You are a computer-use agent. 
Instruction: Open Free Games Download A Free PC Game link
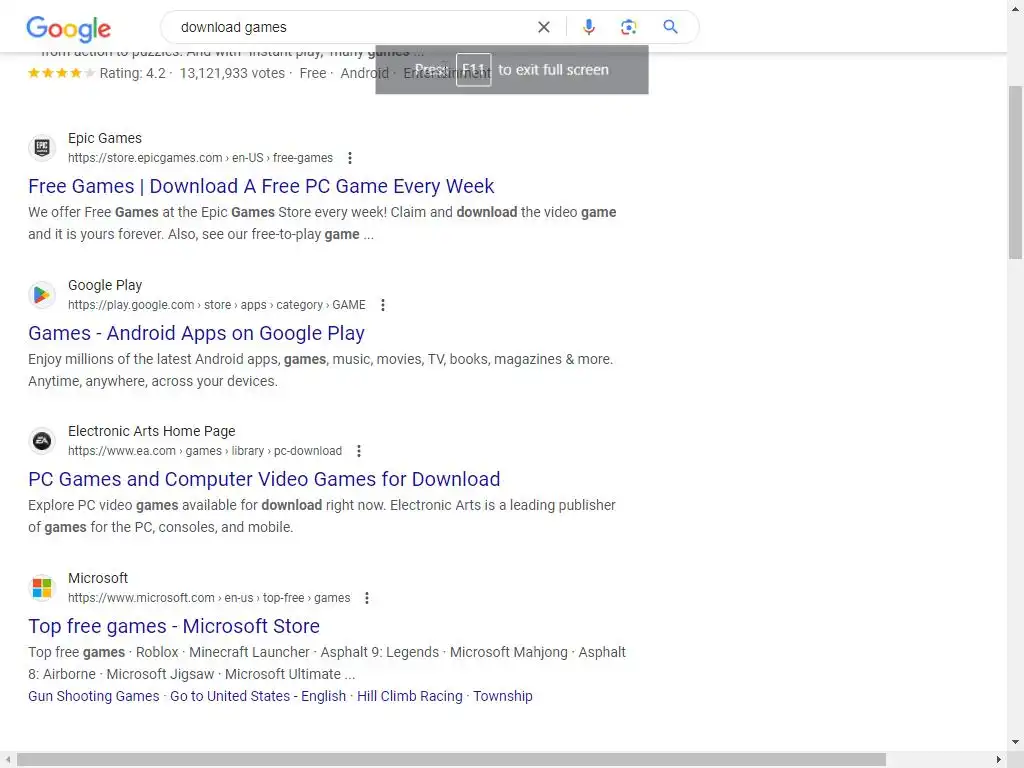point(261,186)
